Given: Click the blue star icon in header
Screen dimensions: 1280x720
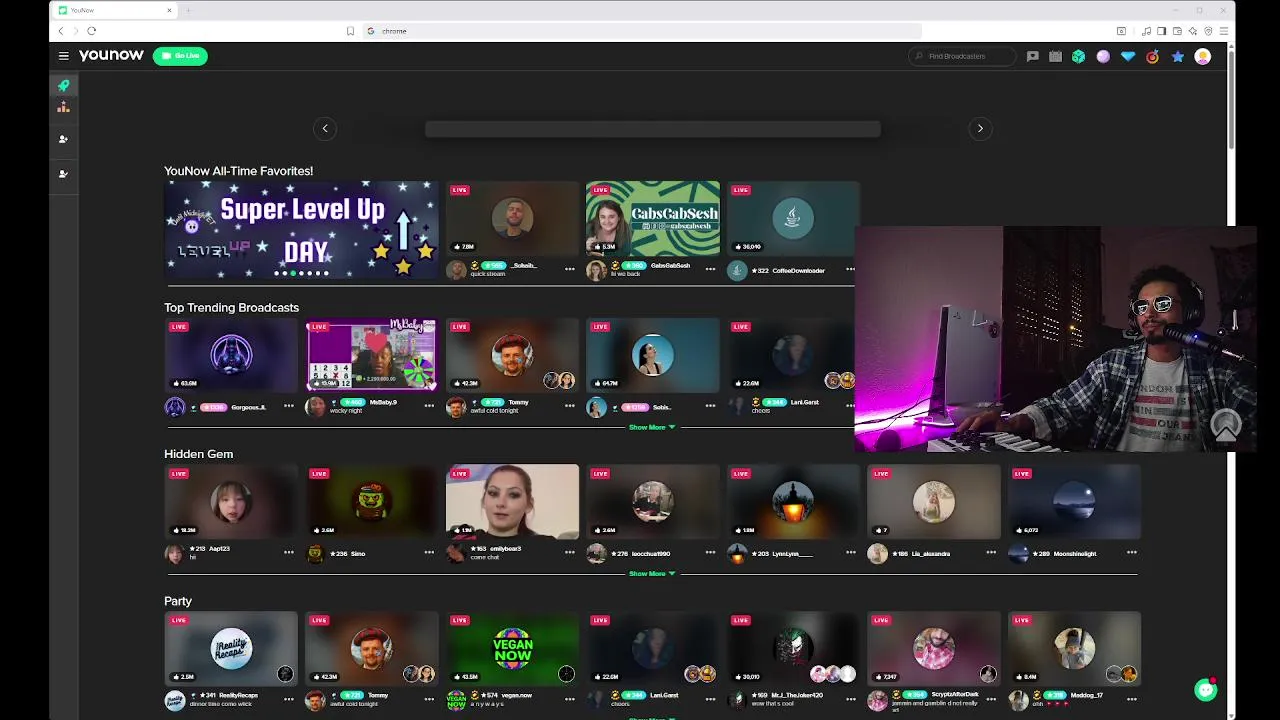Looking at the screenshot, I should pos(1177,57).
